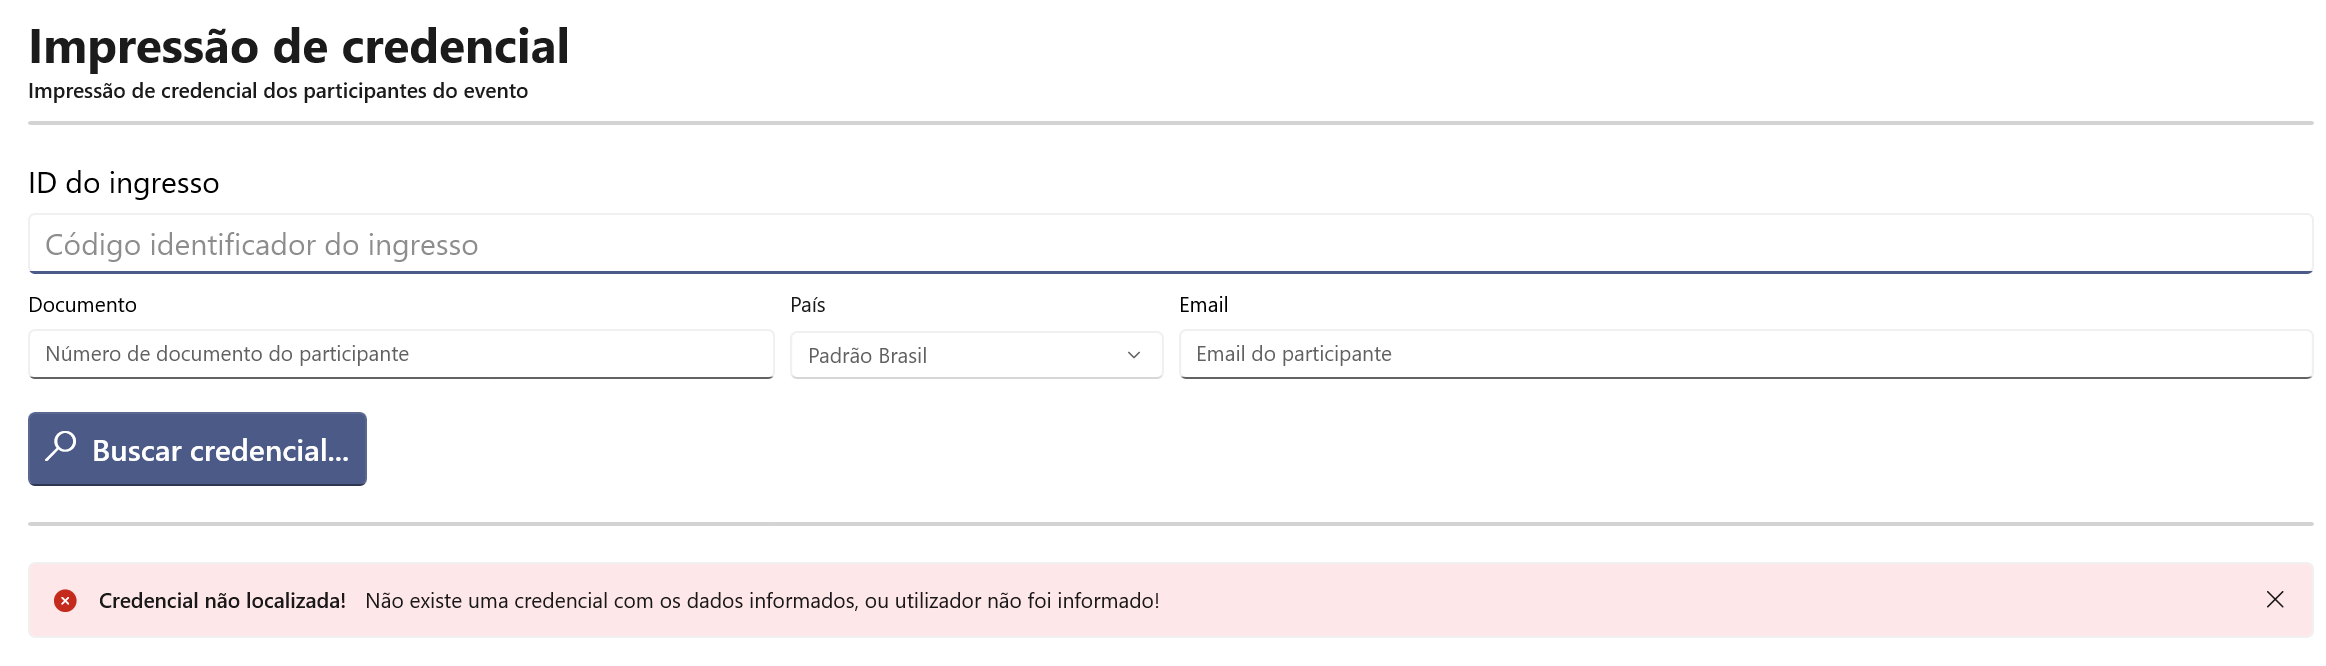Click the Código identificador placeholder text

[262, 245]
